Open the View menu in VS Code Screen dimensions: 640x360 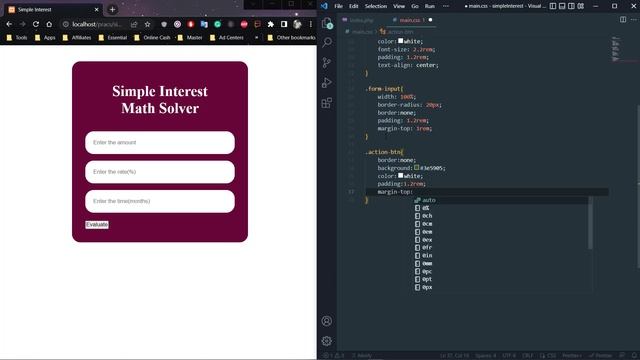tap(399, 6)
